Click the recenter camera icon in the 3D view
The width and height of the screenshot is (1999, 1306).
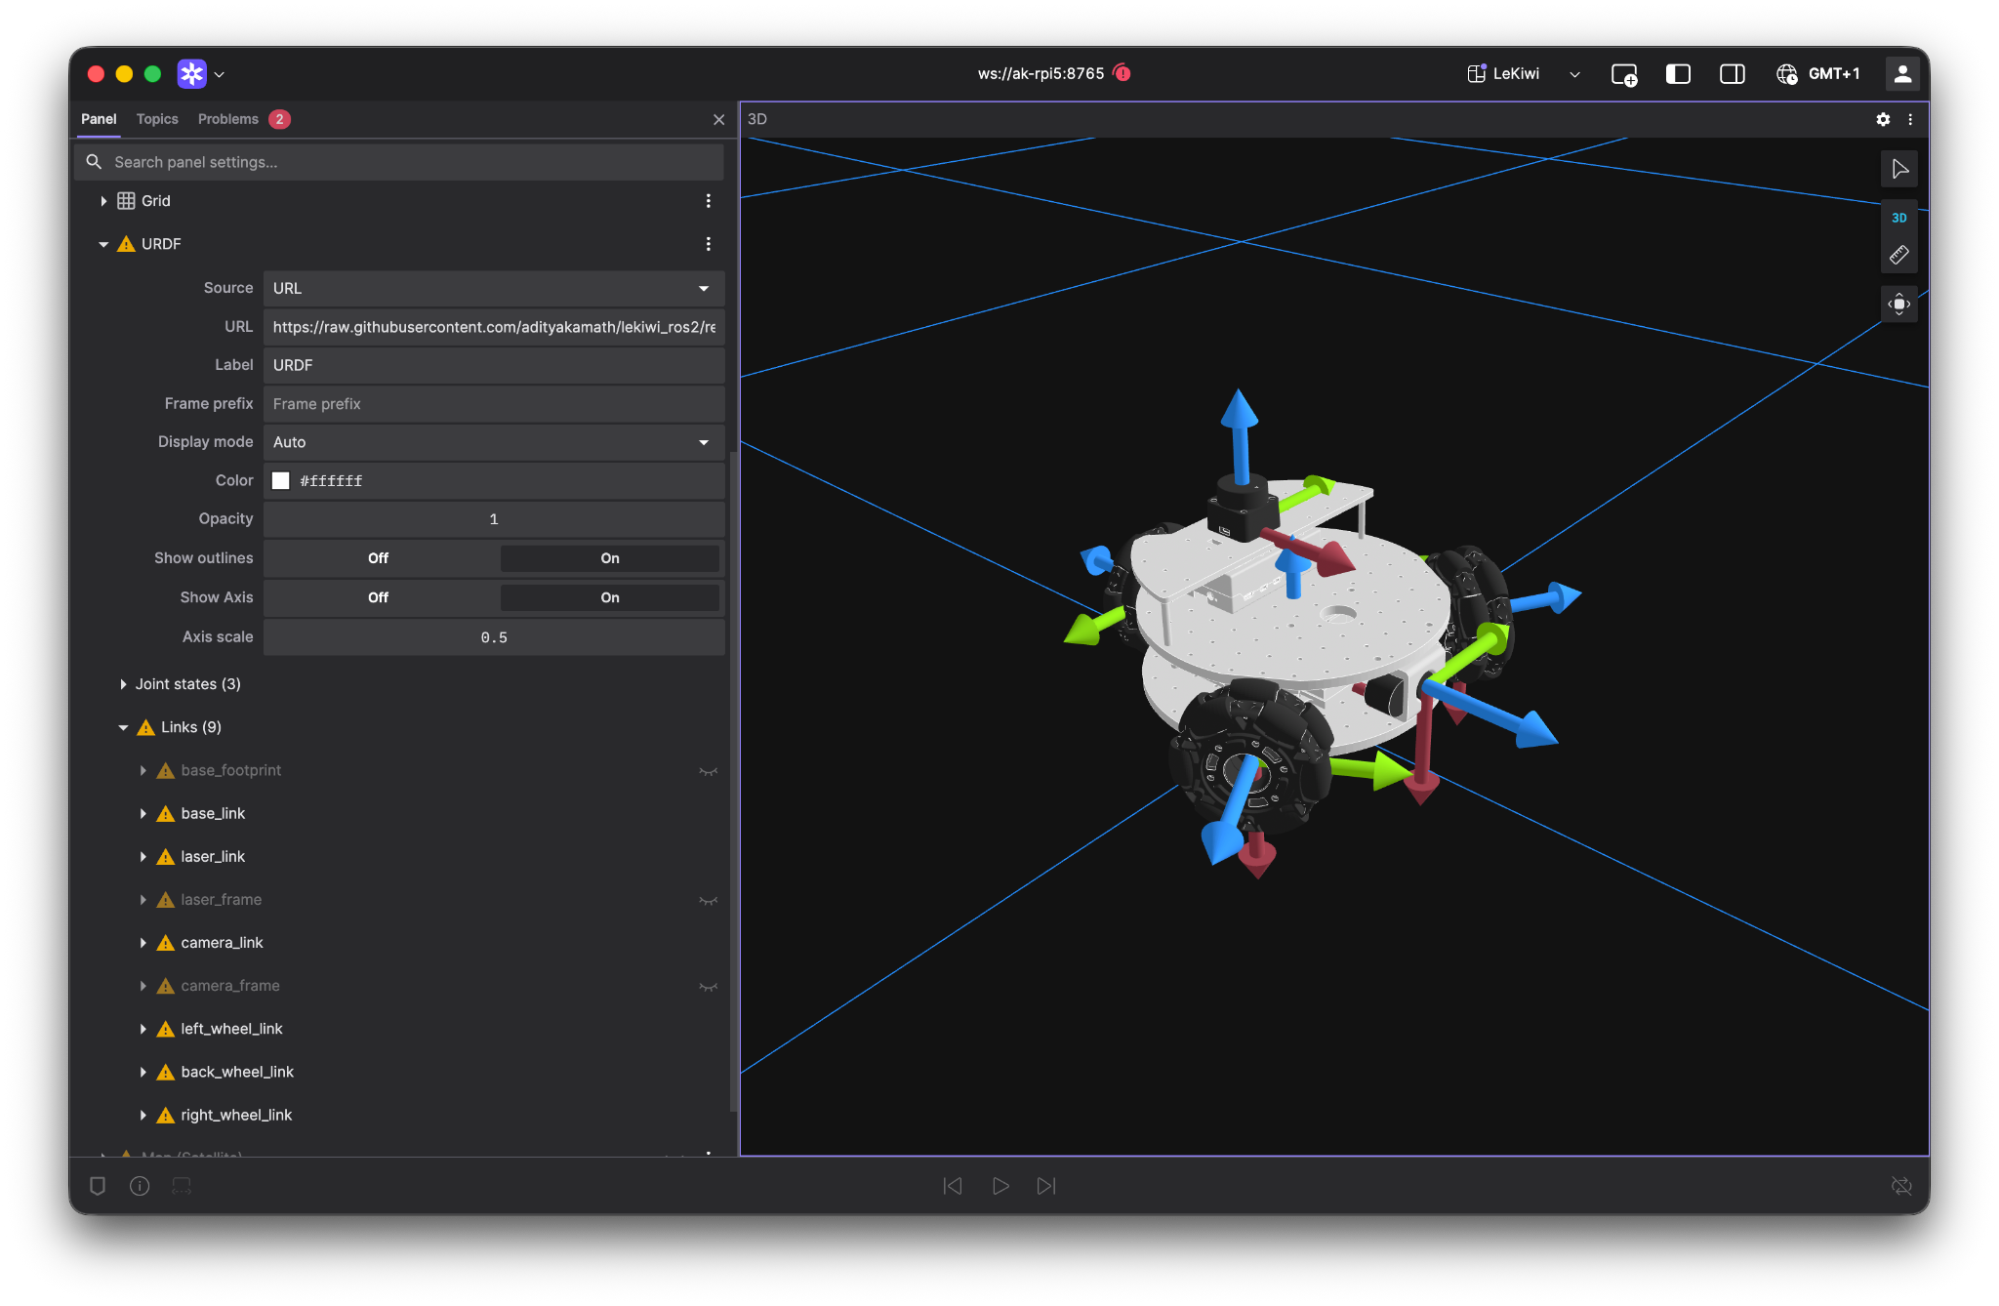click(x=1898, y=304)
